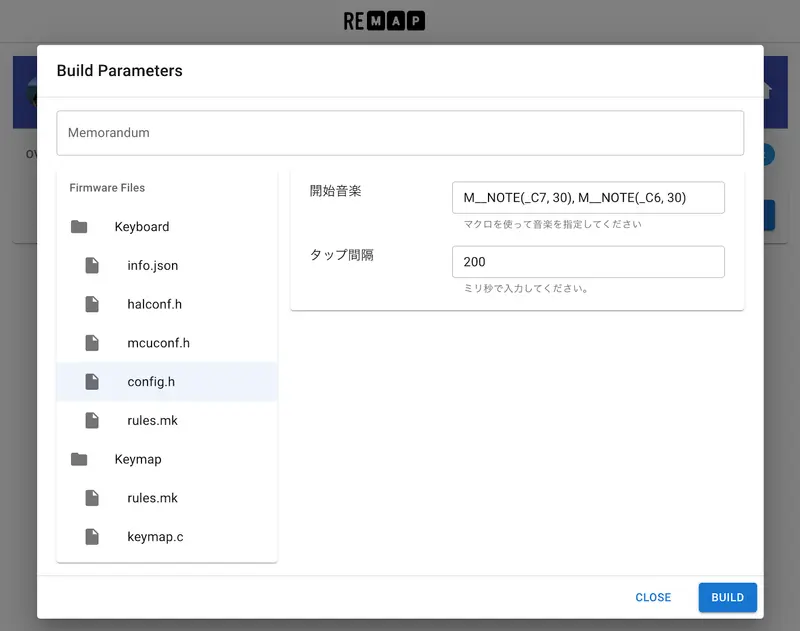Collapse the Keymap folder
The width and height of the screenshot is (800, 631).
[x=138, y=459]
